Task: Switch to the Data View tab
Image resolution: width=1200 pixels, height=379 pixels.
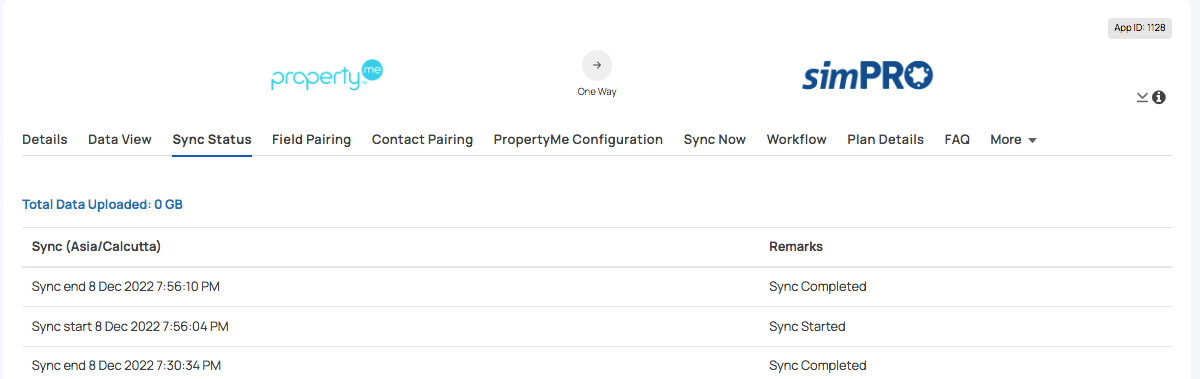Action: [x=120, y=140]
